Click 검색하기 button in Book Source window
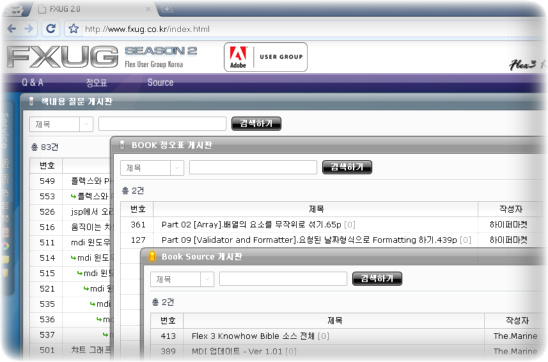Image resolution: width=548 pixels, height=362 pixels. [377, 278]
